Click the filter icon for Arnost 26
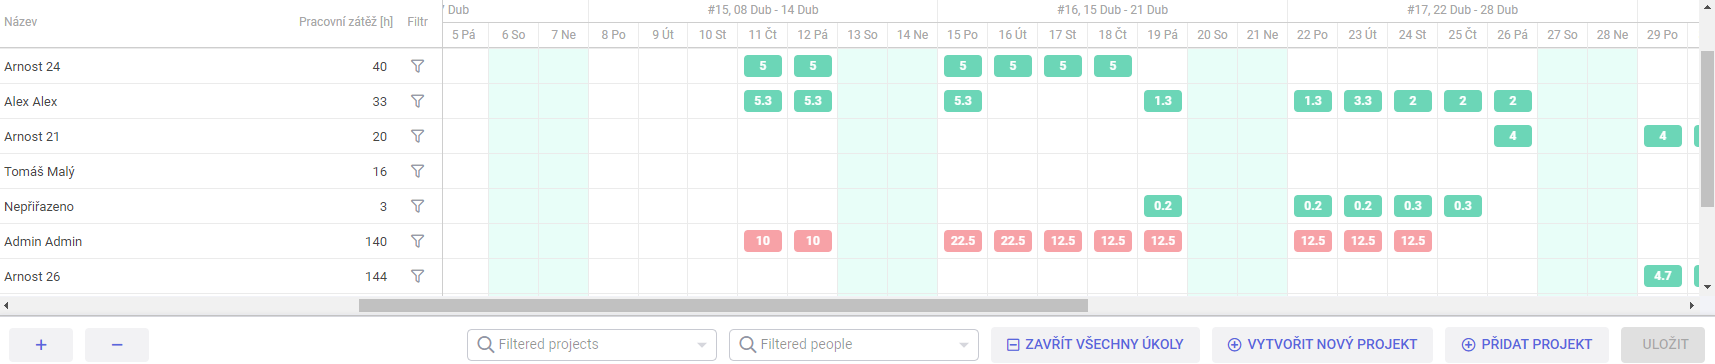Viewport: 1715px width, 364px height. (417, 276)
